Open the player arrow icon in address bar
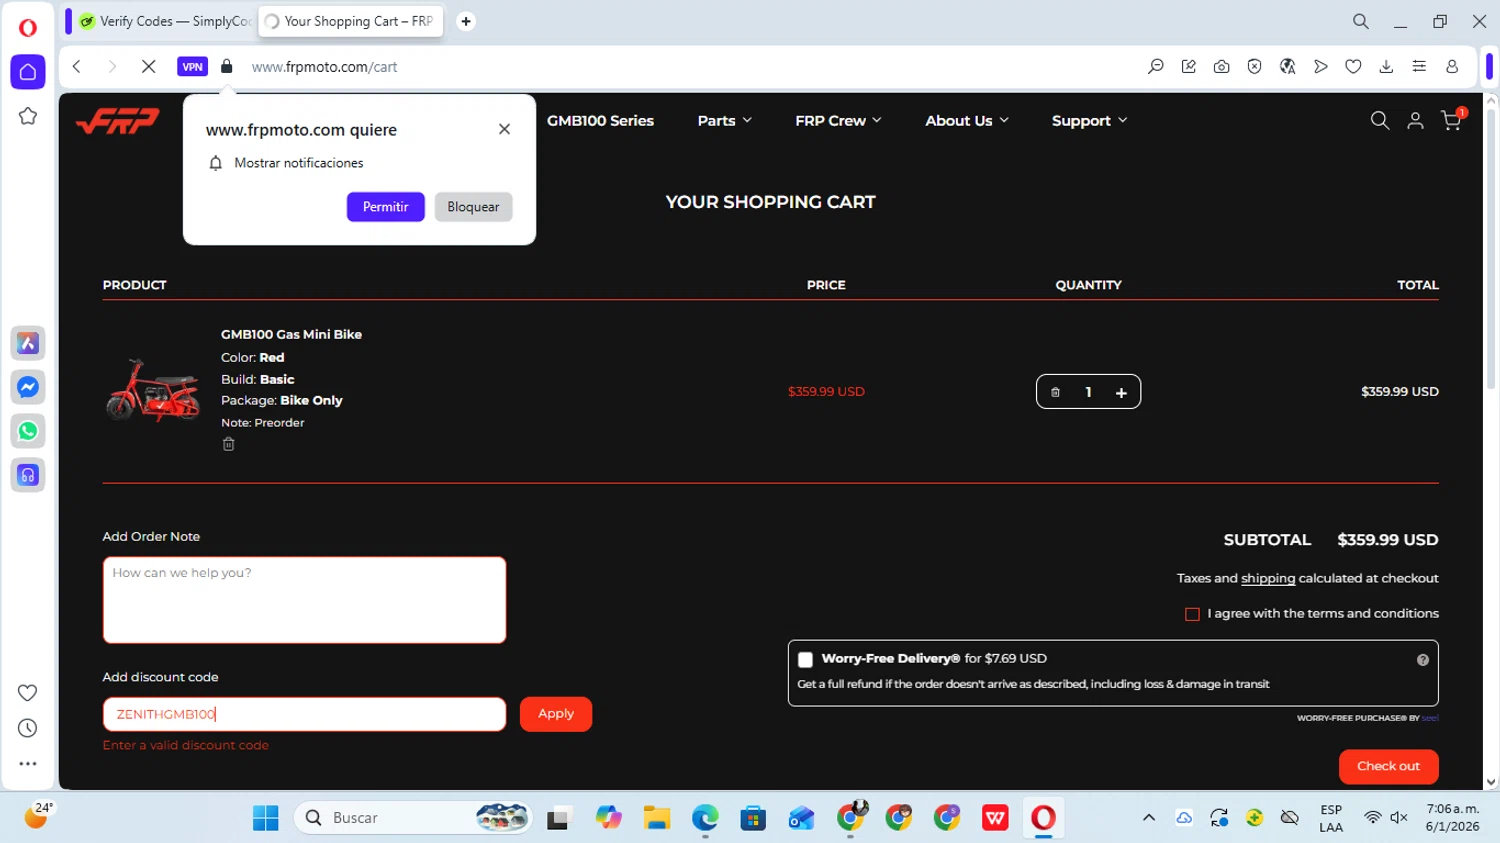The height and width of the screenshot is (843, 1500). pyautogui.click(x=1321, y=67)
